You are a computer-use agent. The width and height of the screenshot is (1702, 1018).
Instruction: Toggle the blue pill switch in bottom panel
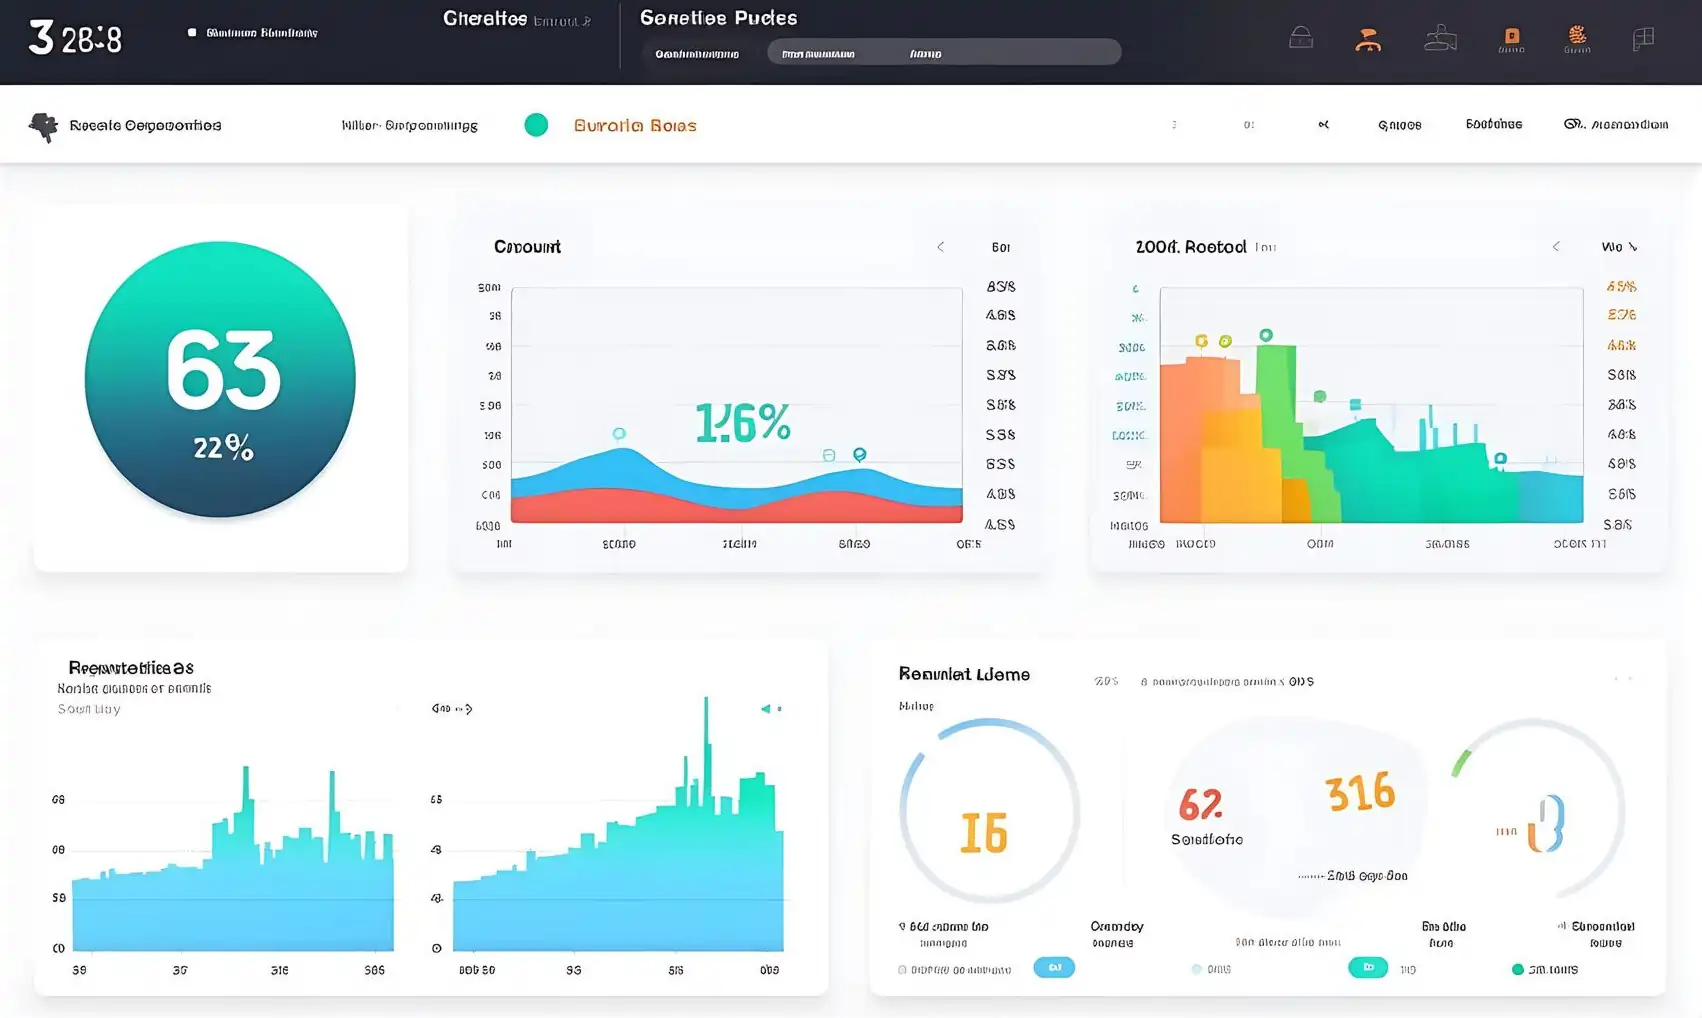[x=1054, y=967]
